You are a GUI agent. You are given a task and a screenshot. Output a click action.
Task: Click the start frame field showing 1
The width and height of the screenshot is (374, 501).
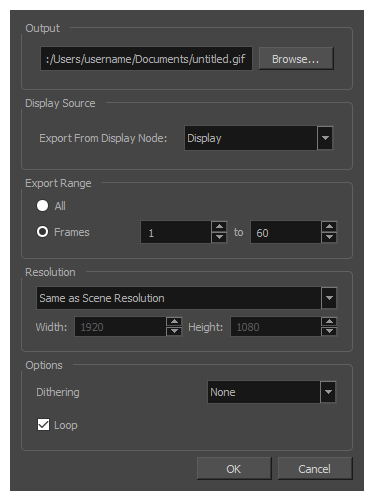coord(176,232)
